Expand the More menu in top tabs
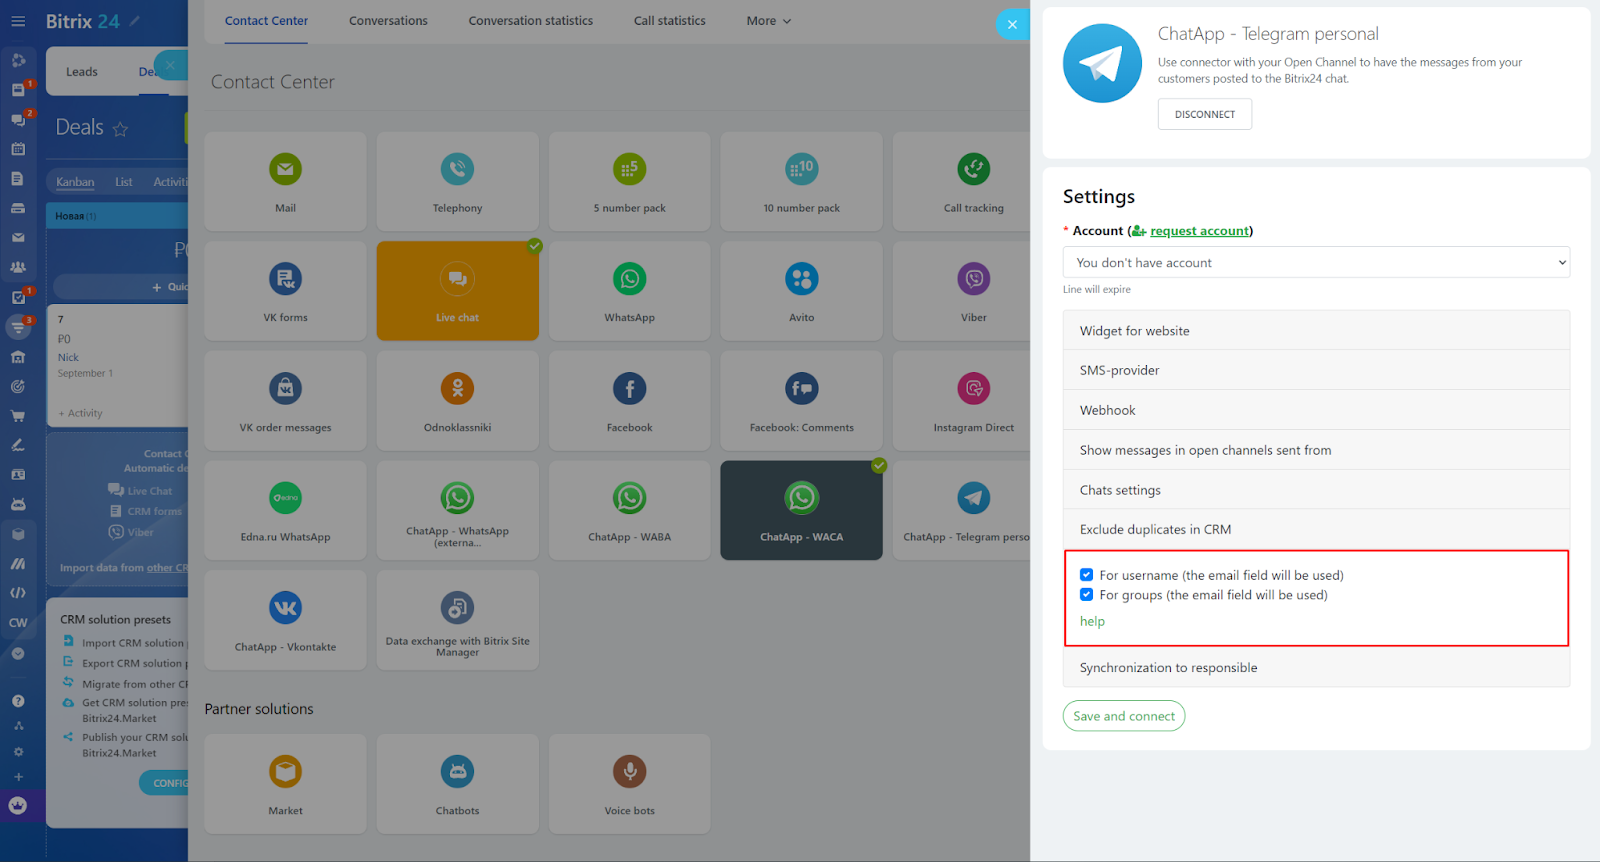Image resolution: width=1600 pixels, height=862 pixels. click(768, 21)
